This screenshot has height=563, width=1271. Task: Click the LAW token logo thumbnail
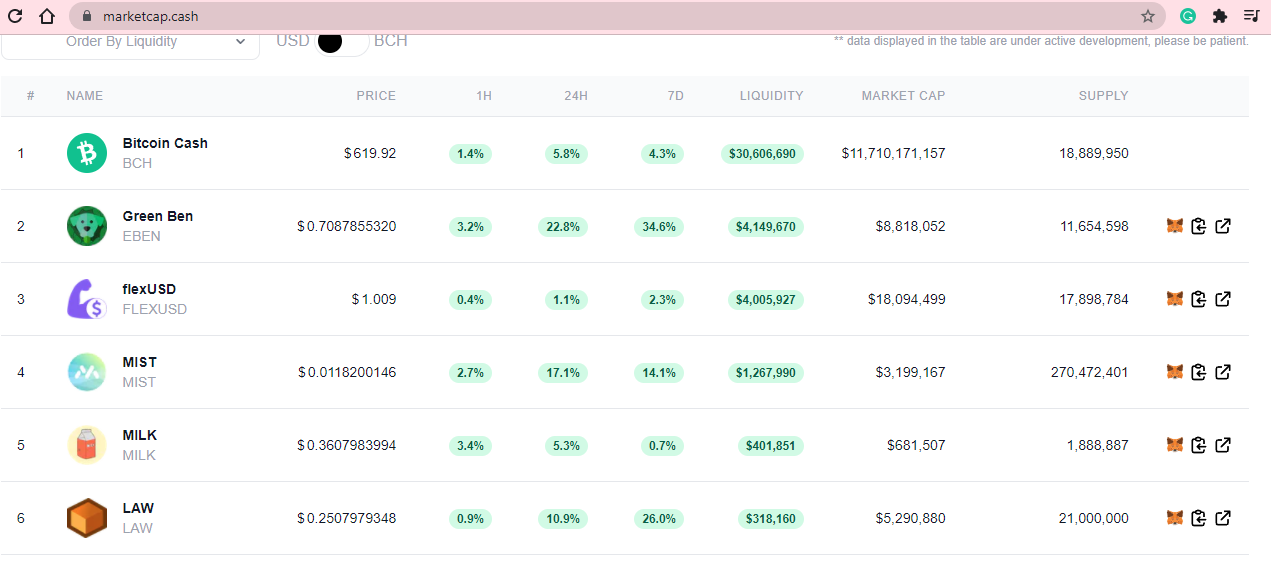(x=87, y=518)
